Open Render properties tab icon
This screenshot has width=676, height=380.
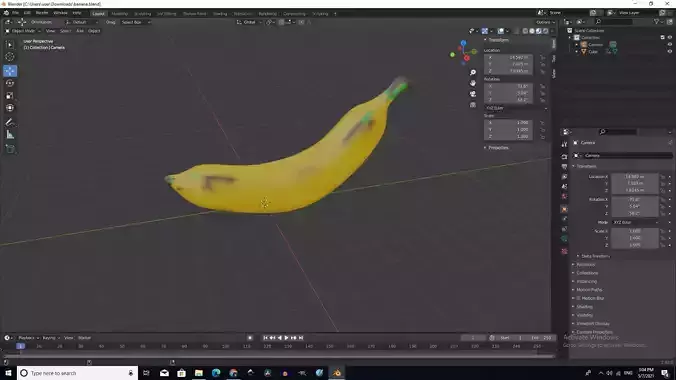click(564, 156)
